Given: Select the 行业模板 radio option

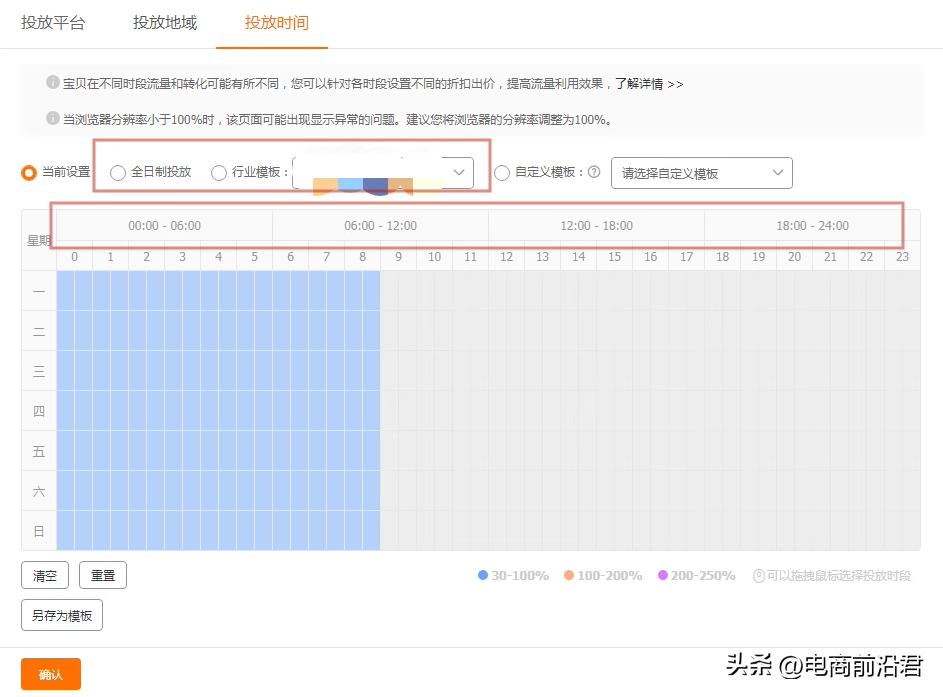Looking at the screenshot, I should (218, 172).
